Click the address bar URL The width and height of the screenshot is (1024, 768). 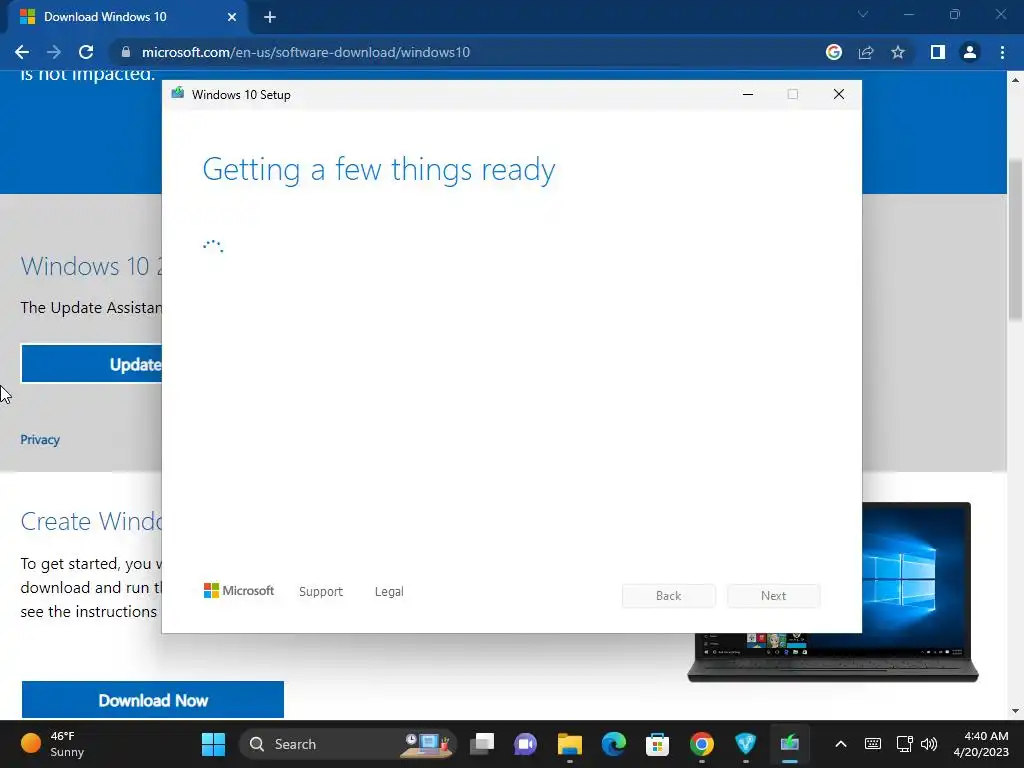(306, 52)
